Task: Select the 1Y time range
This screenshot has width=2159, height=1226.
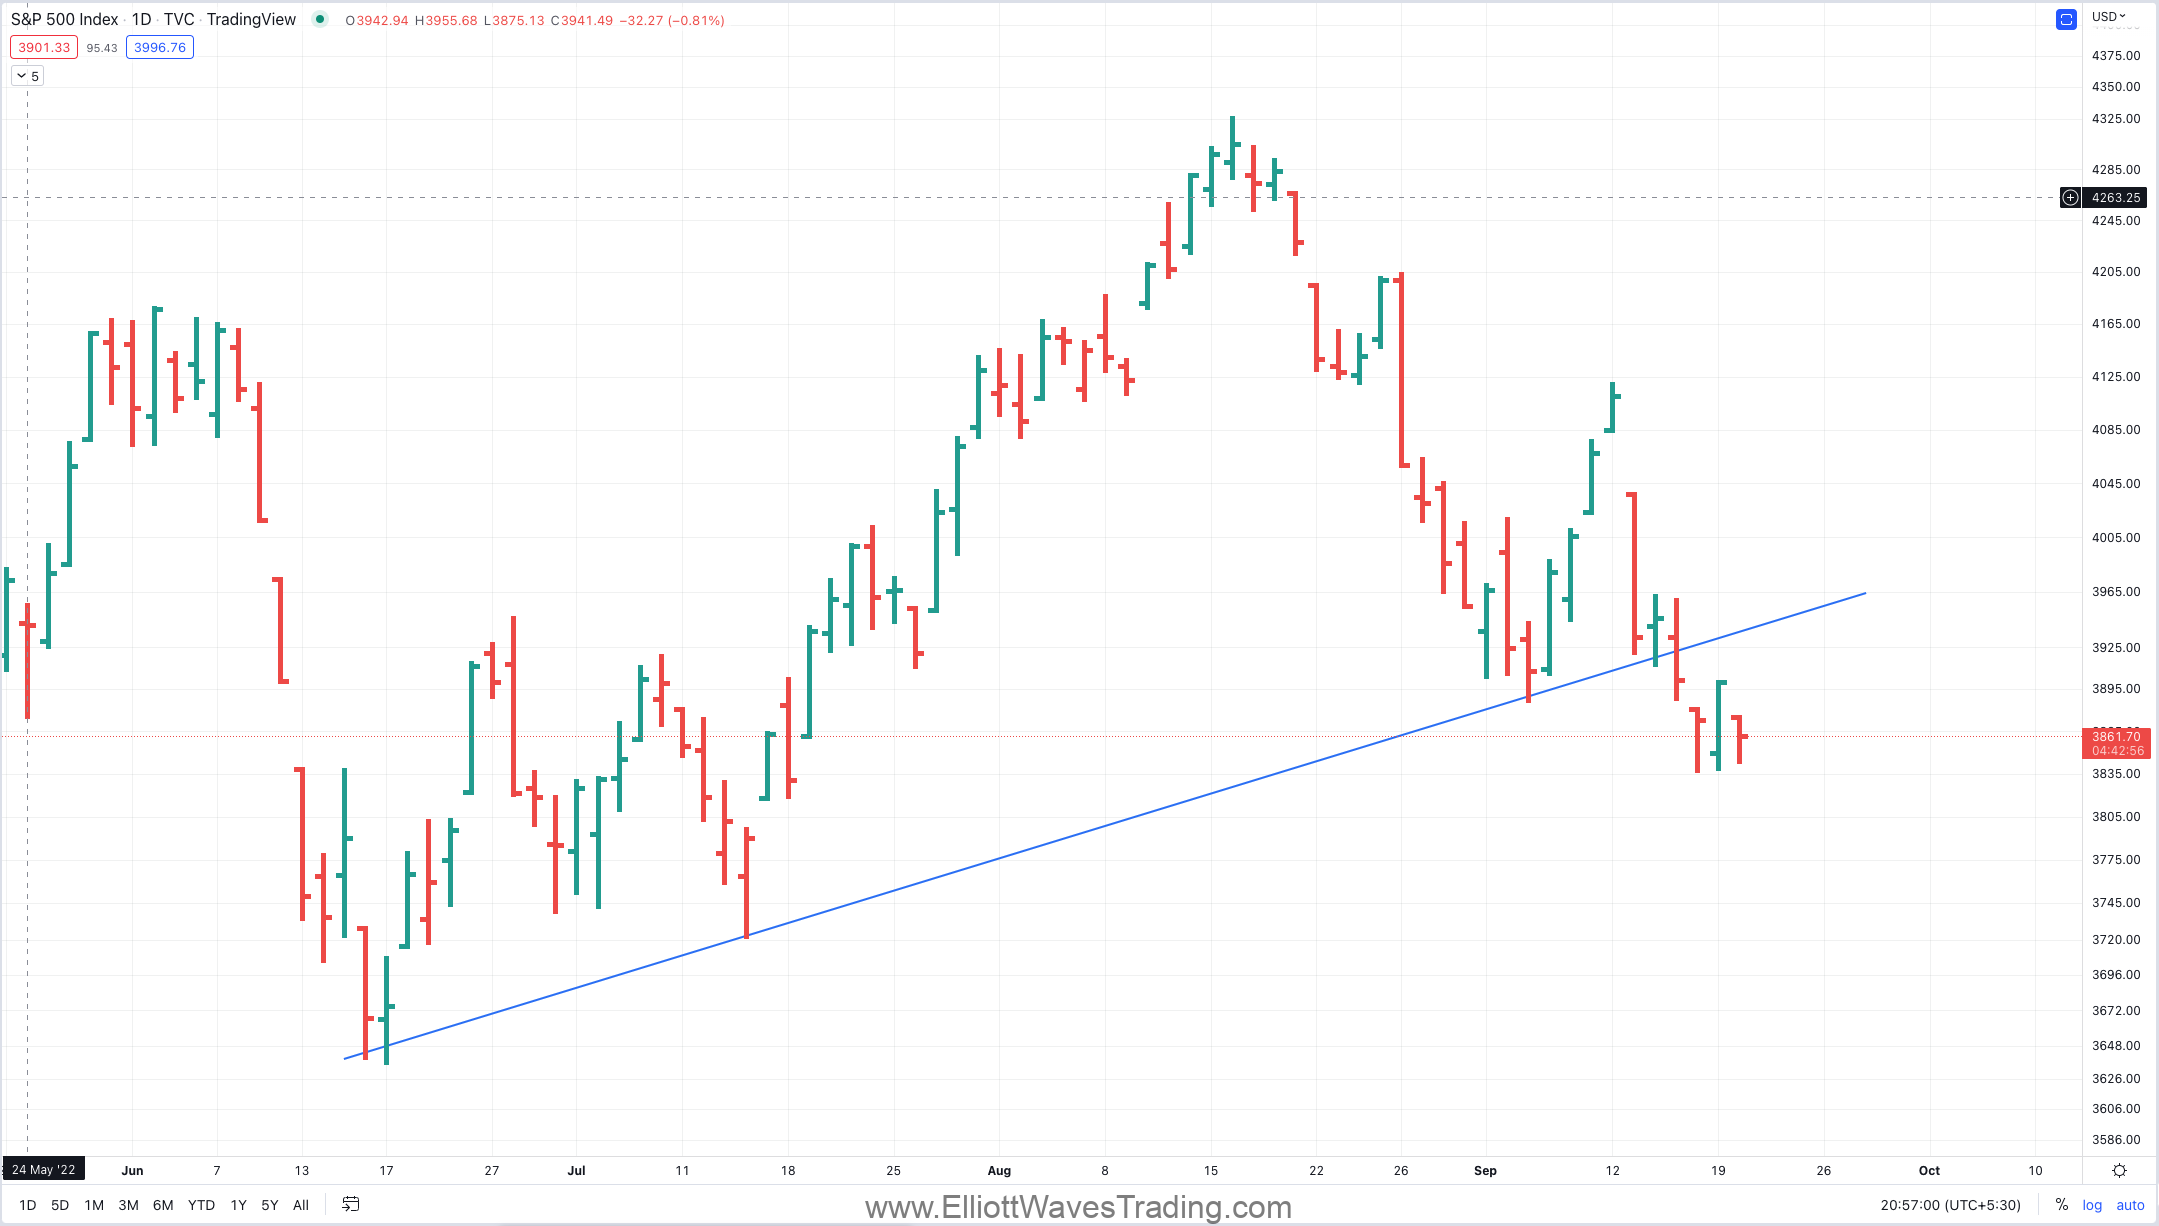Action: 238,1205
